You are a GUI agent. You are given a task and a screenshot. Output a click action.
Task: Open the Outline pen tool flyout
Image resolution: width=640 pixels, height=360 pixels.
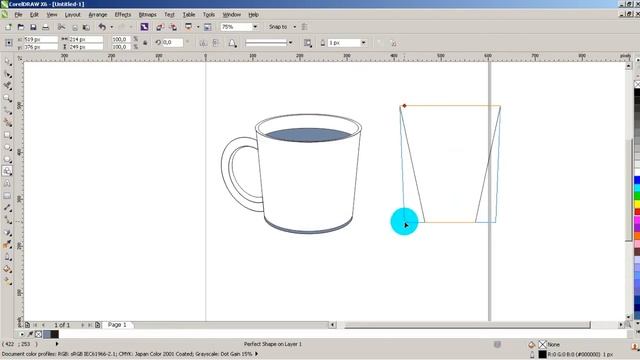(7, 257)
